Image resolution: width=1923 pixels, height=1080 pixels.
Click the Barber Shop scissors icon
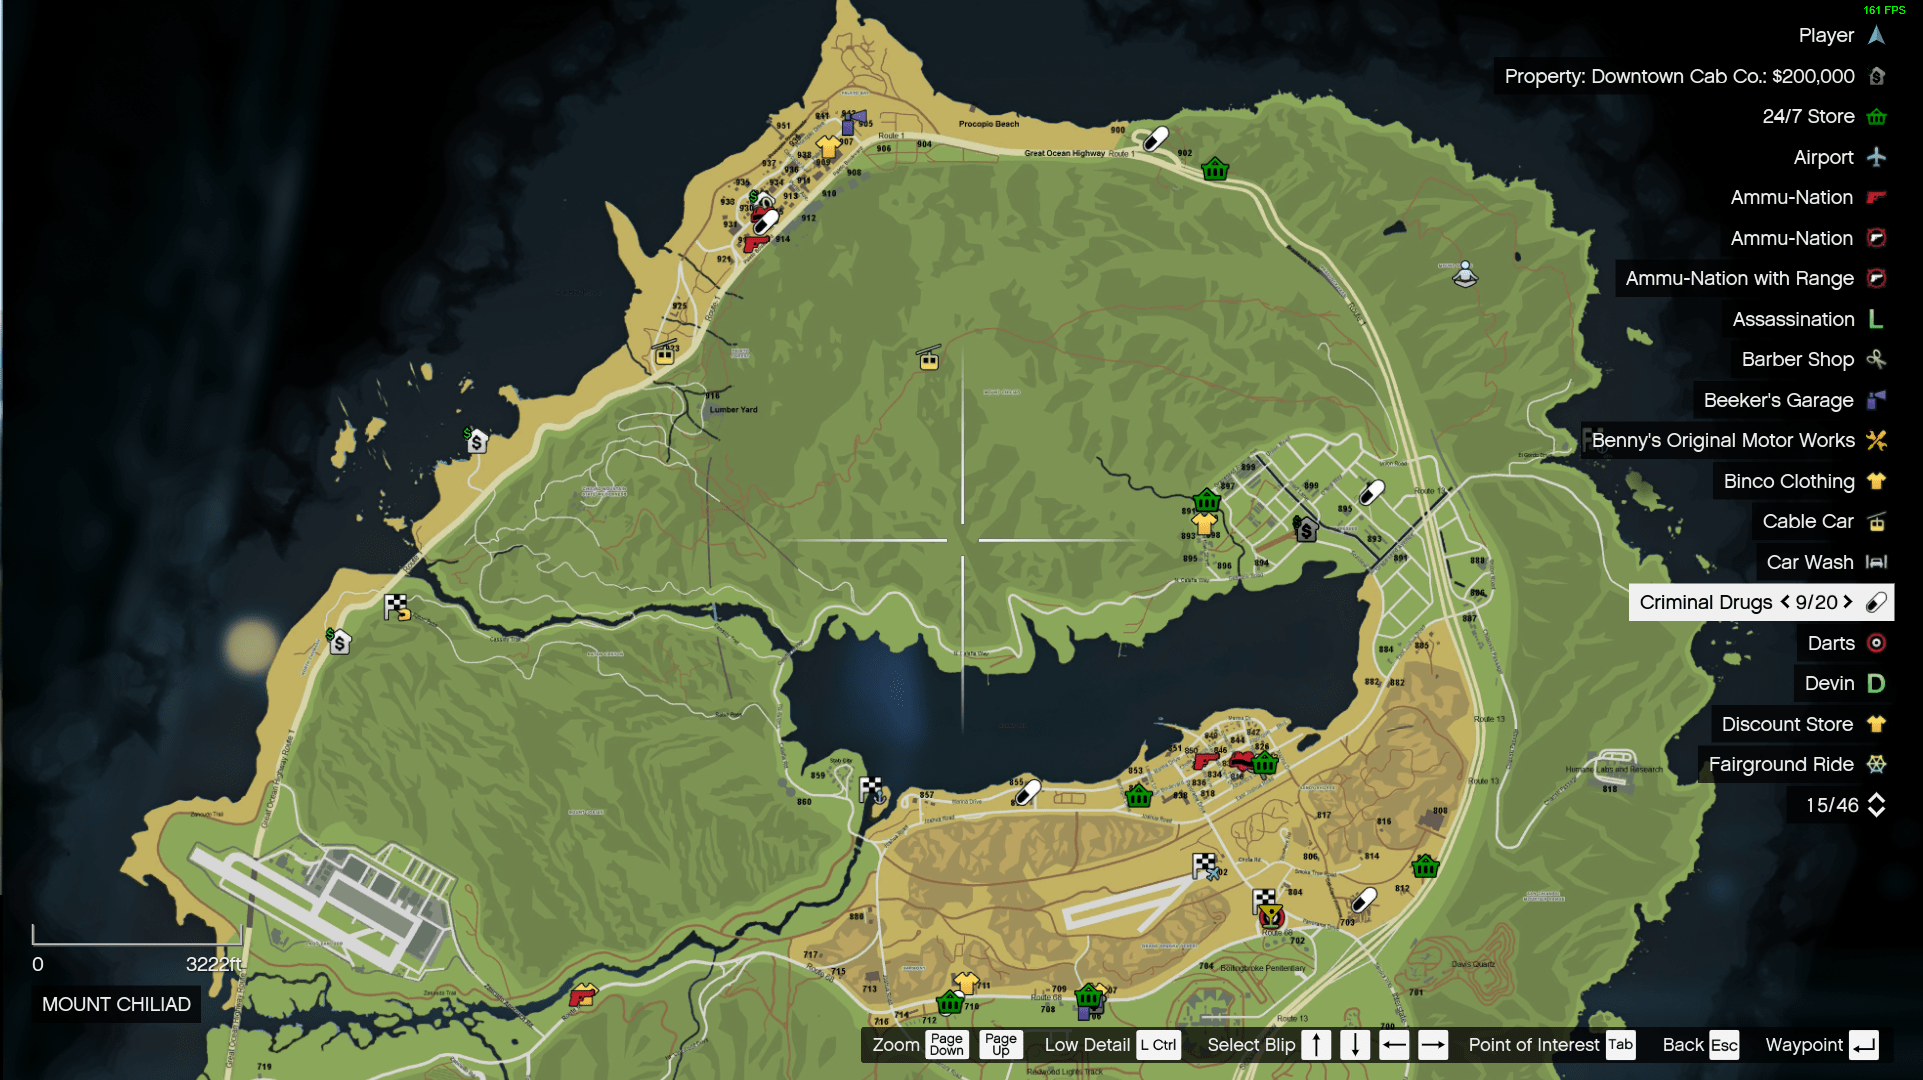pyautogui.click(x=1876, y=359)
